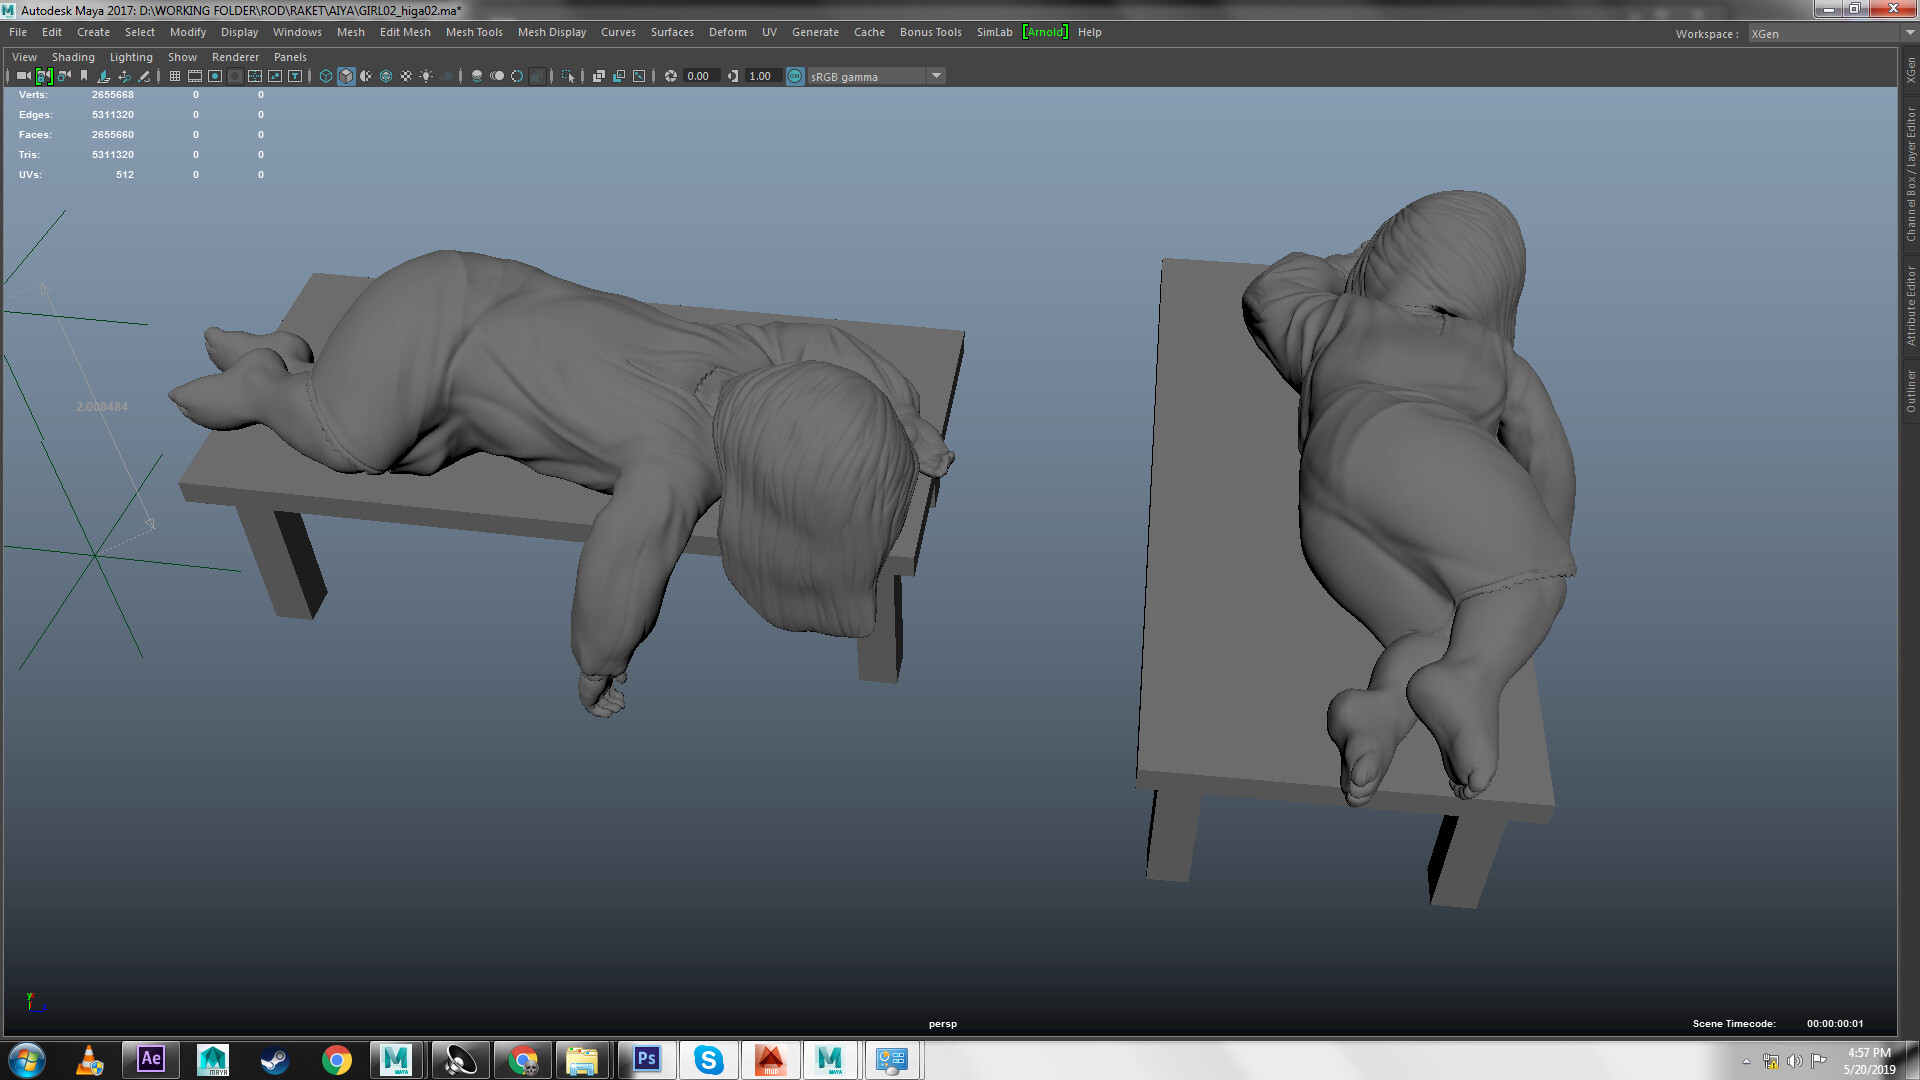The height and width of the screenshot is (1080, 1920).
Task: Click the Multisample Anti-aliasing icon
Action: (x=517, y=76)
